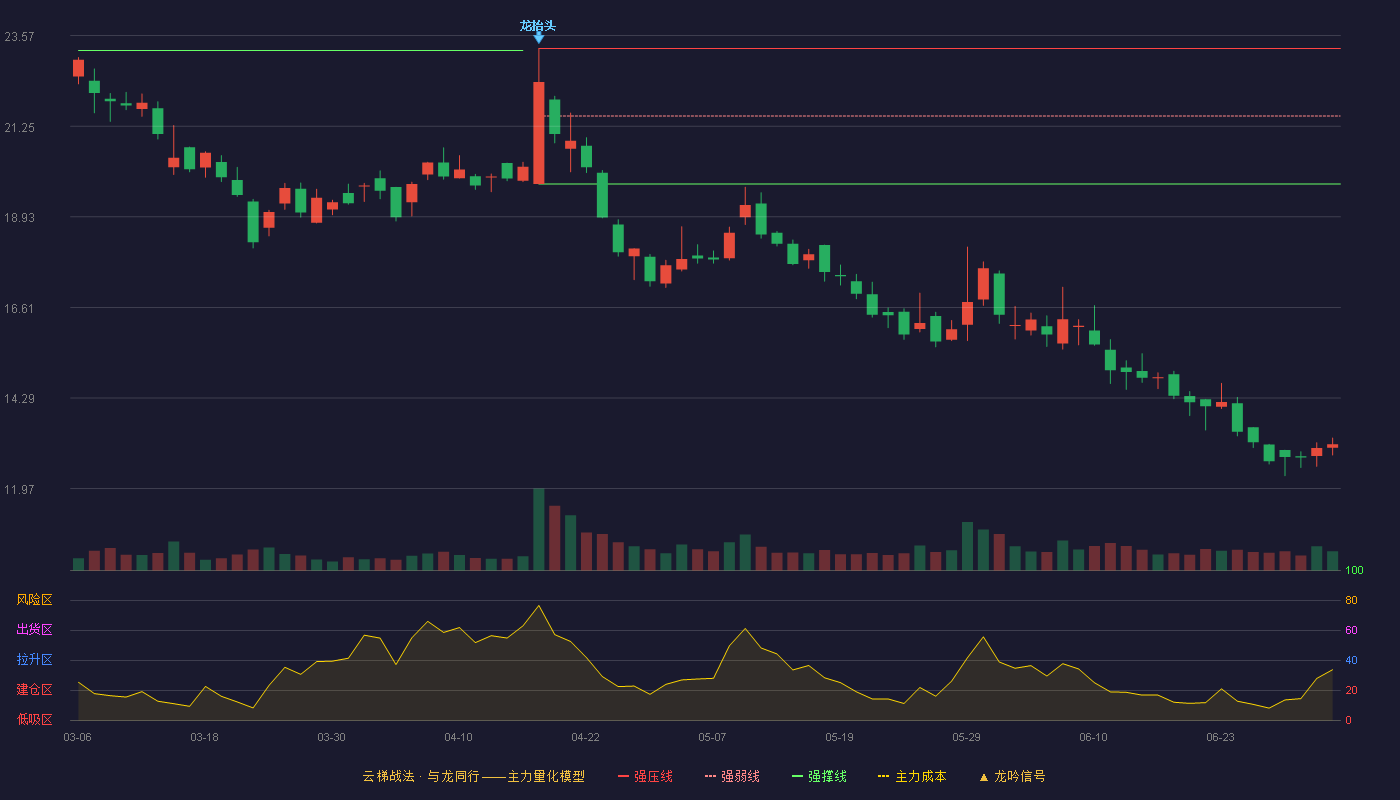This screenshot has height=800, width=1400.
Task: Click the 11.97 price axis label
Action: [x=19, y=490]
